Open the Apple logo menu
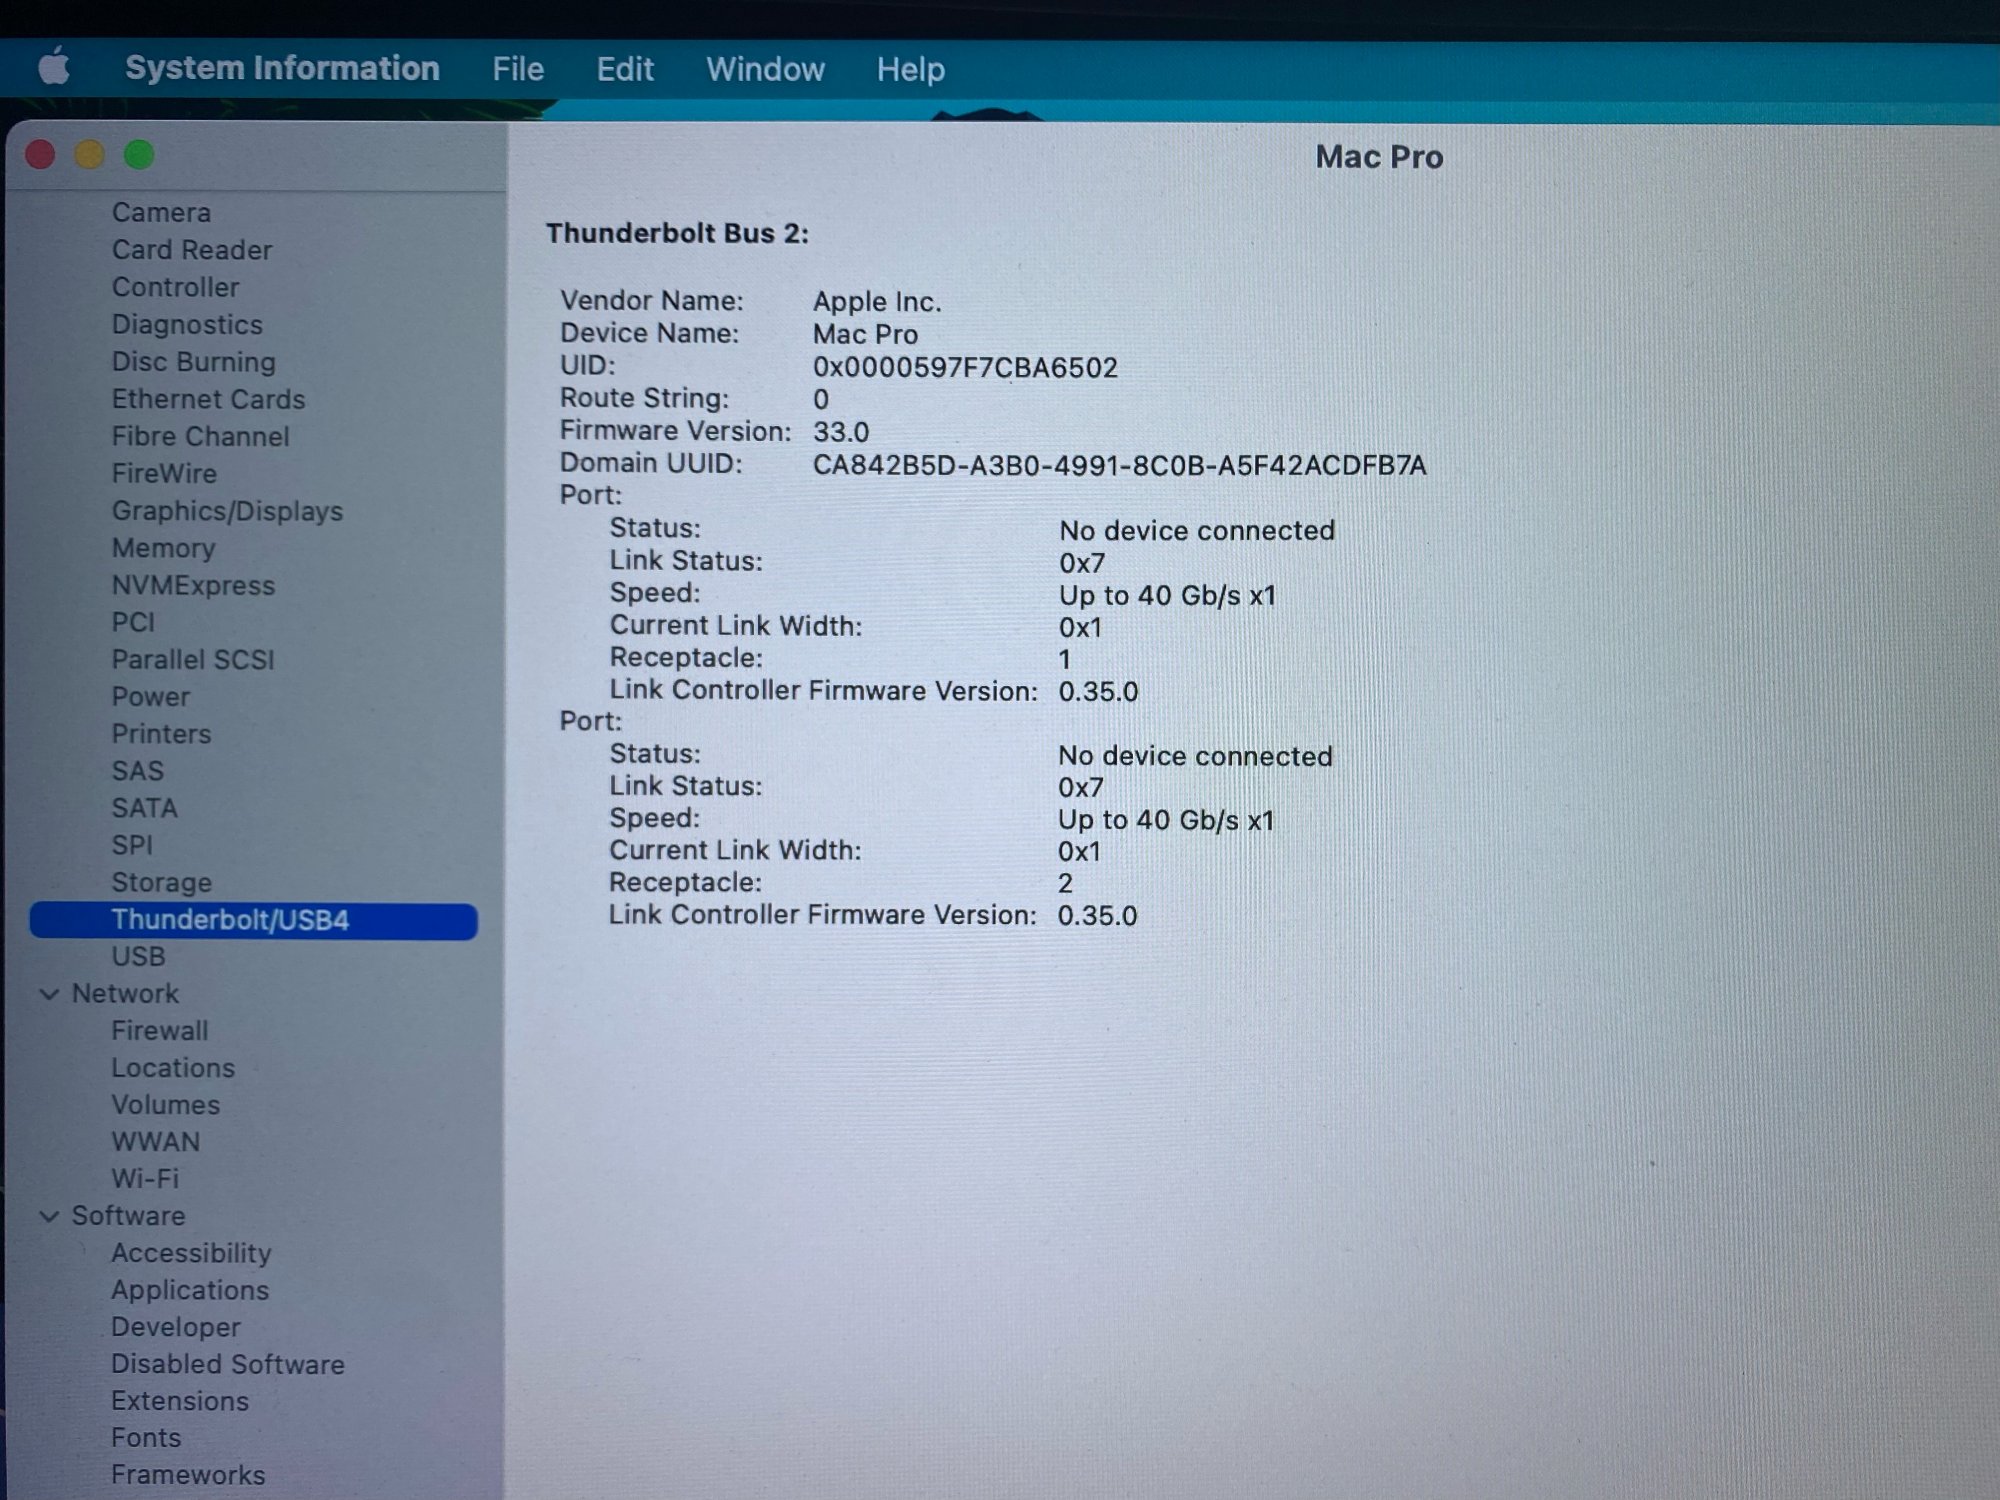Image resolution: width=2000 pixels, height=1500 pixels. click(x=54, y=68)
